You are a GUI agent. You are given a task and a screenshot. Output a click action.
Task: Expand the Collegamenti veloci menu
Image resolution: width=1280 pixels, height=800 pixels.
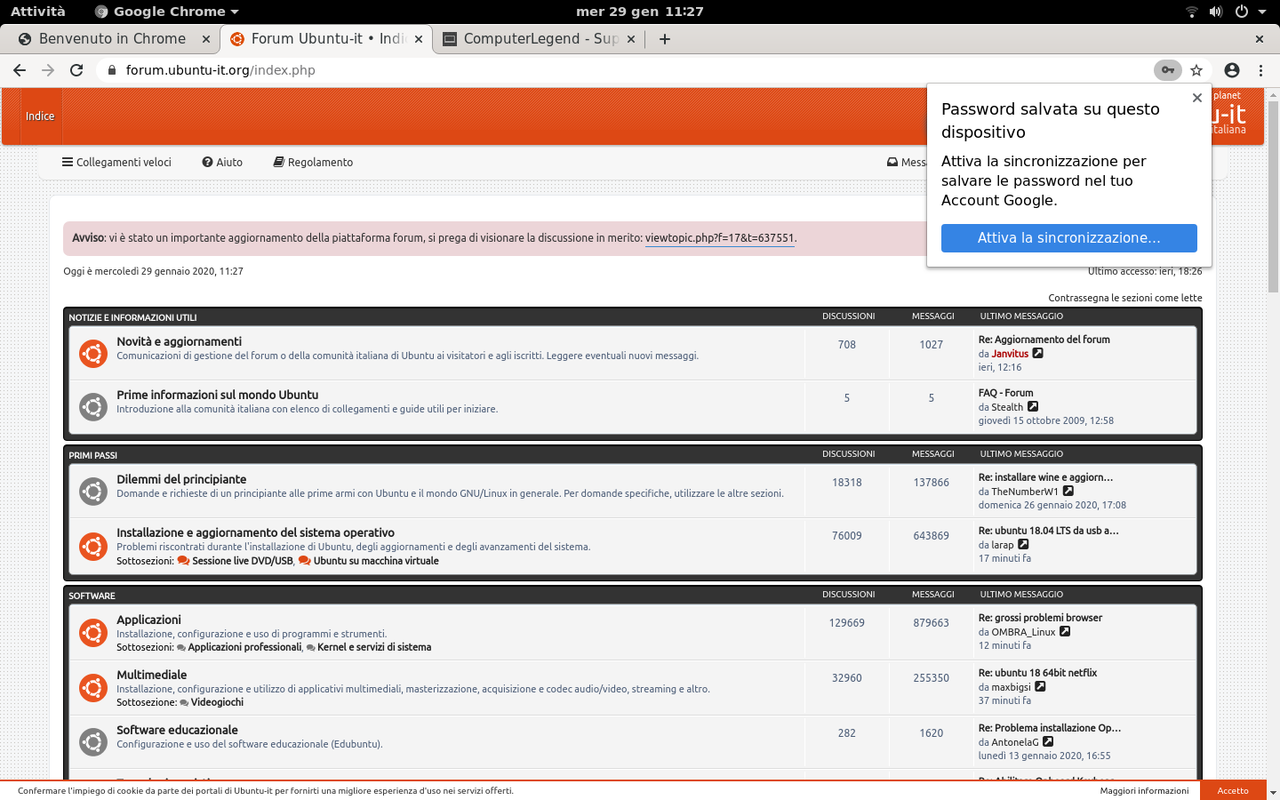(116, 162)
